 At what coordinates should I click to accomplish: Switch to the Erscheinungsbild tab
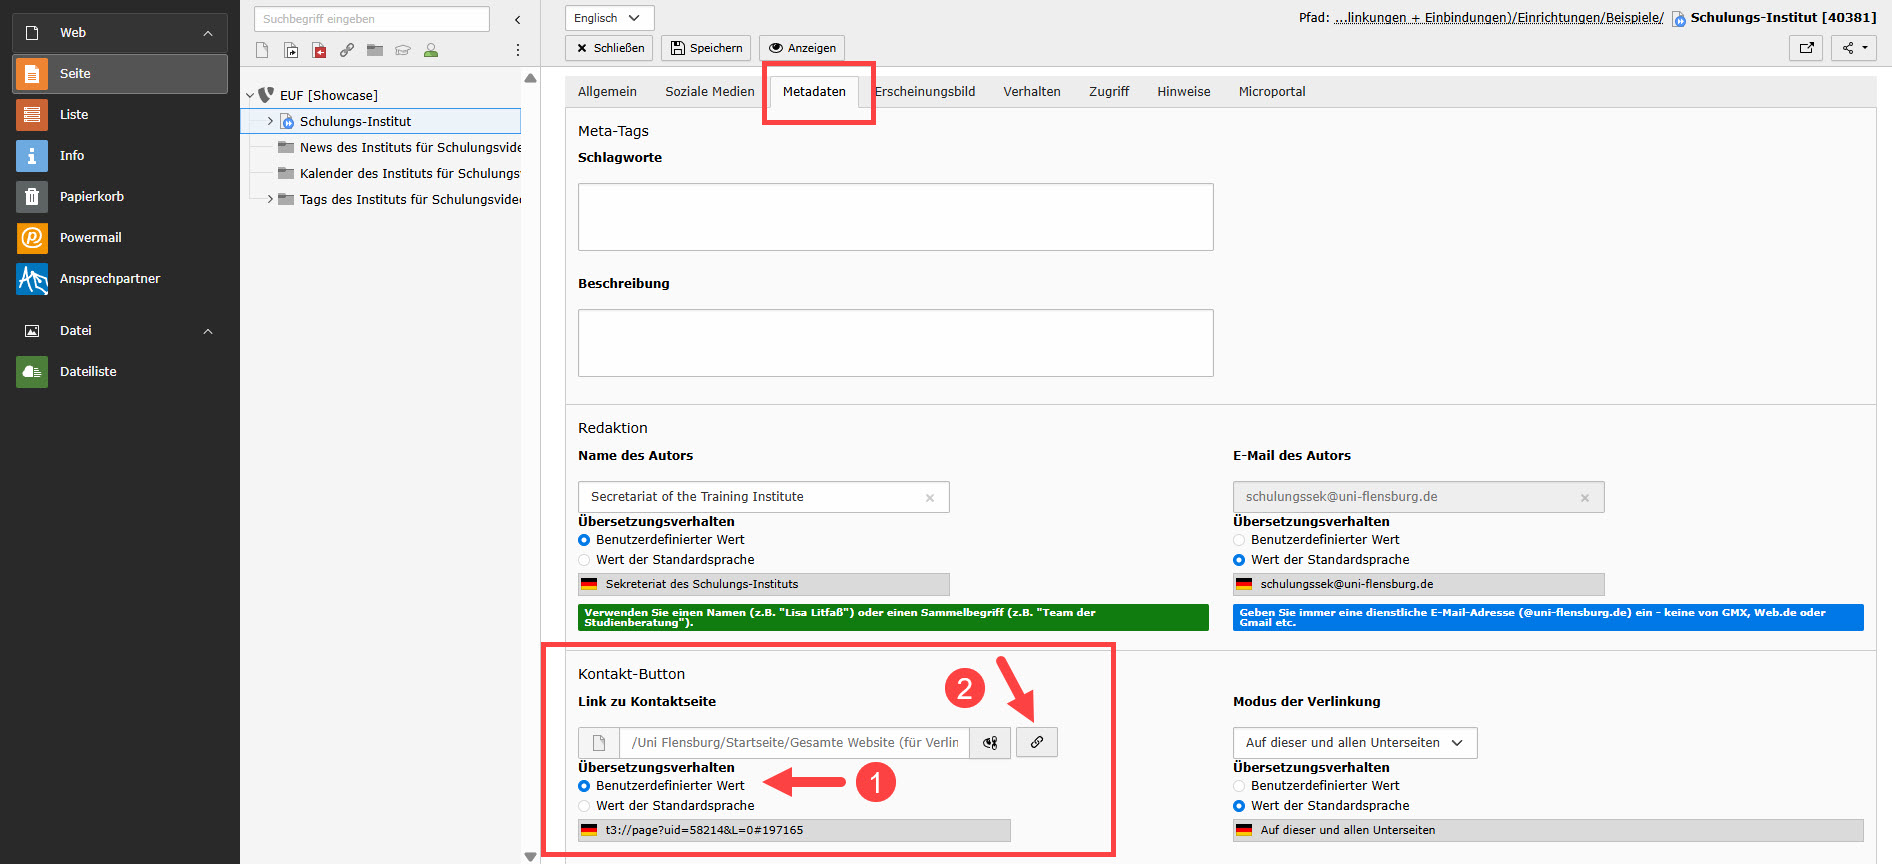[x=925, y=92]
